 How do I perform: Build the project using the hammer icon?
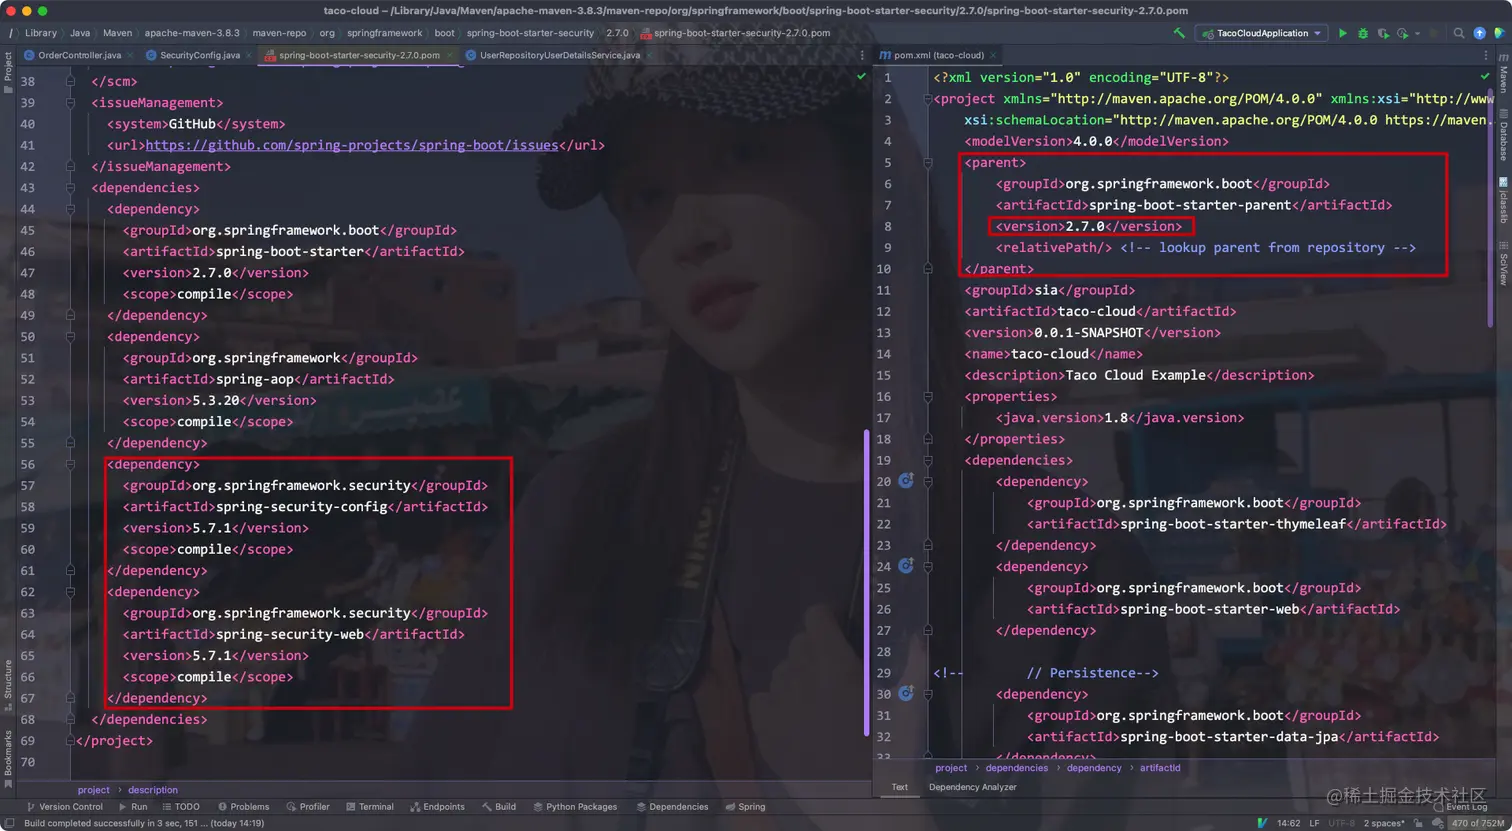coord(1180,33)
